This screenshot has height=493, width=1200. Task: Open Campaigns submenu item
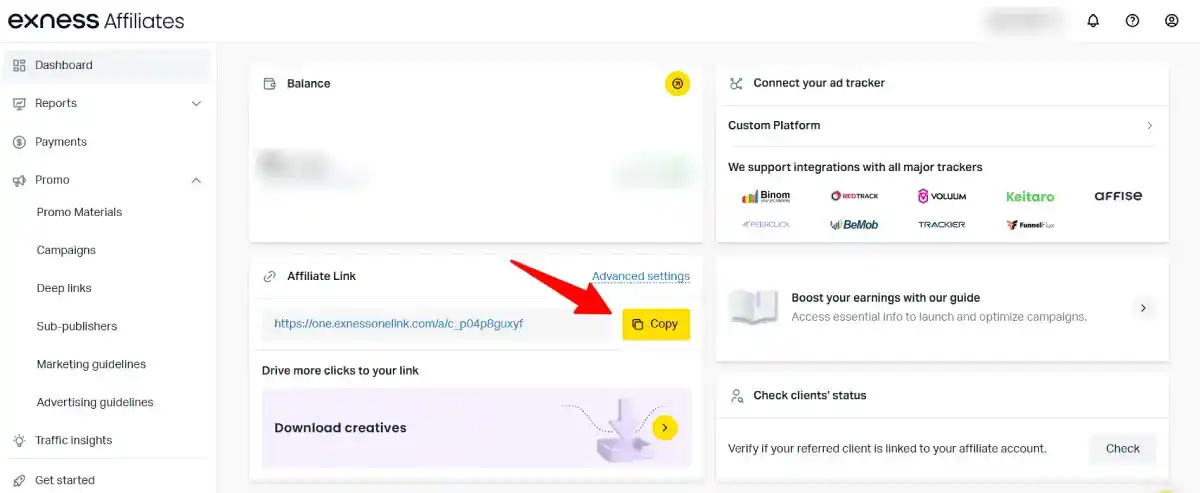[x=66, y=250]
